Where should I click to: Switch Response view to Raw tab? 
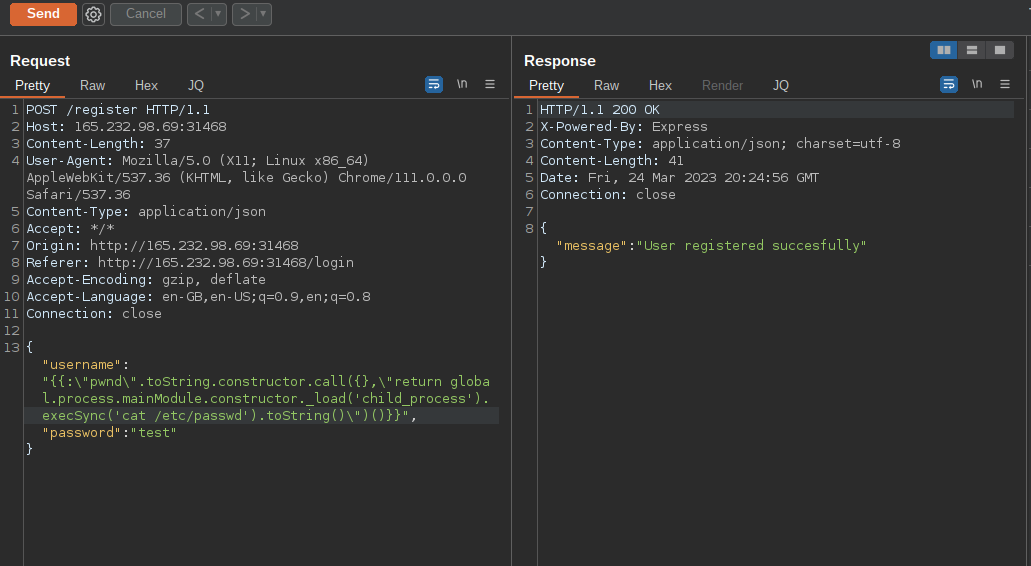click(606, 85)
